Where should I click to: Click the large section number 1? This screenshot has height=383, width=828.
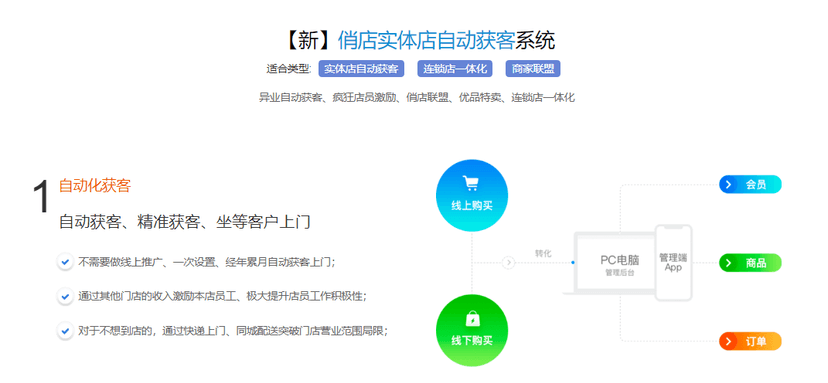coord(41,197)
